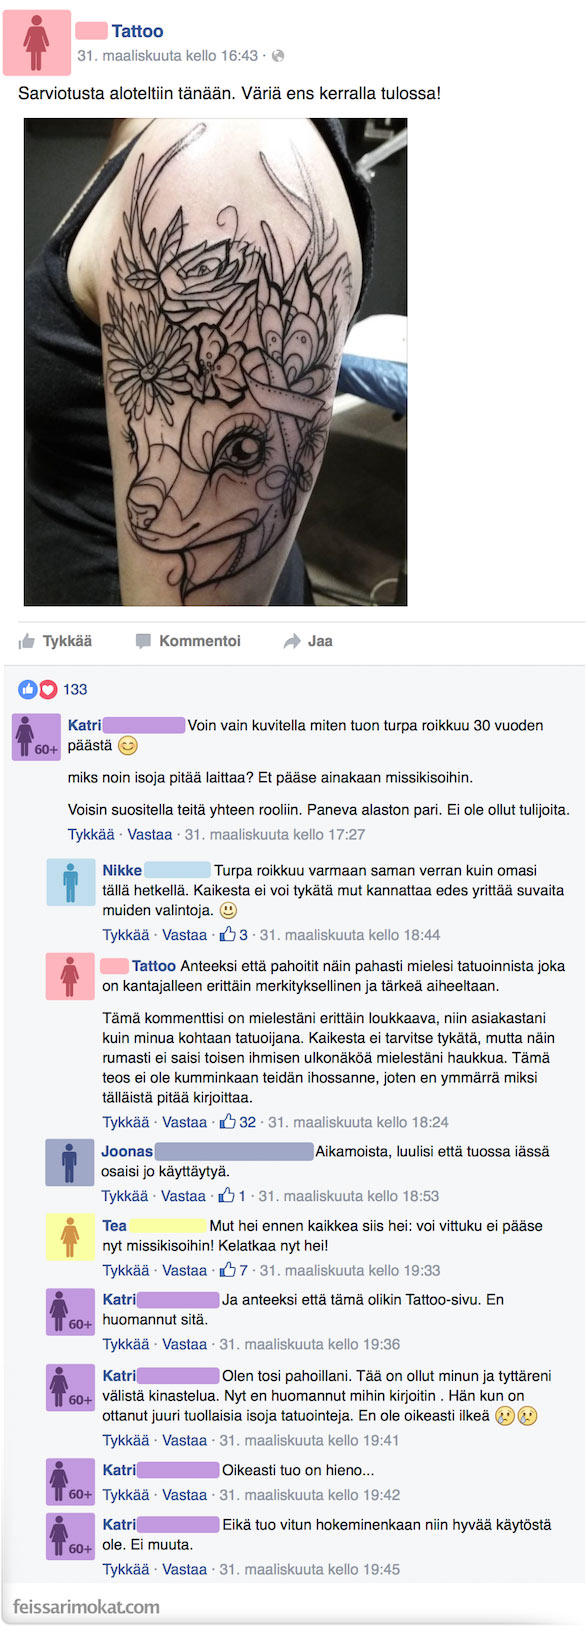Open the tattoo photo thumbnail
Screen dimensions: 587x1626
coord(215,362)
